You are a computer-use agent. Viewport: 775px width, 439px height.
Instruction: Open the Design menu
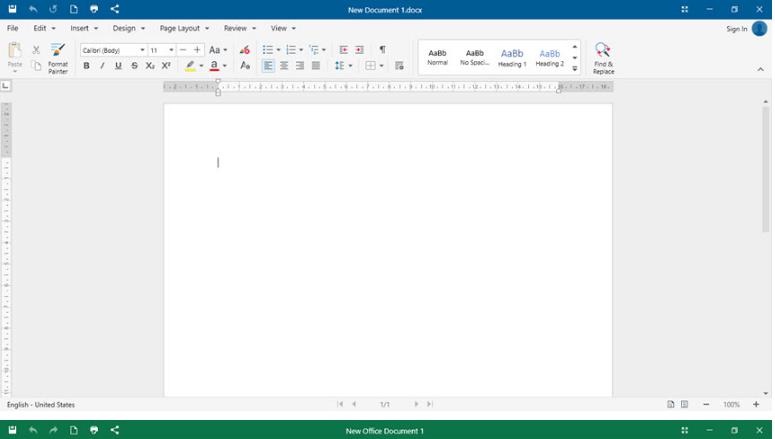point(129,28)
